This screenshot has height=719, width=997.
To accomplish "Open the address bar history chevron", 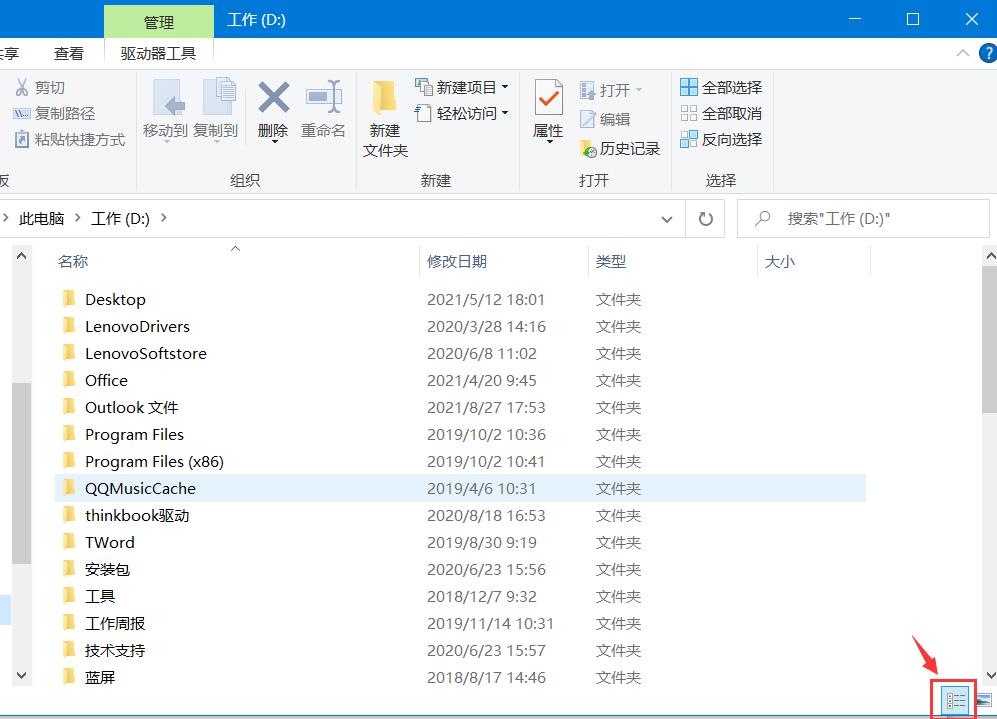I will point(666,218).
